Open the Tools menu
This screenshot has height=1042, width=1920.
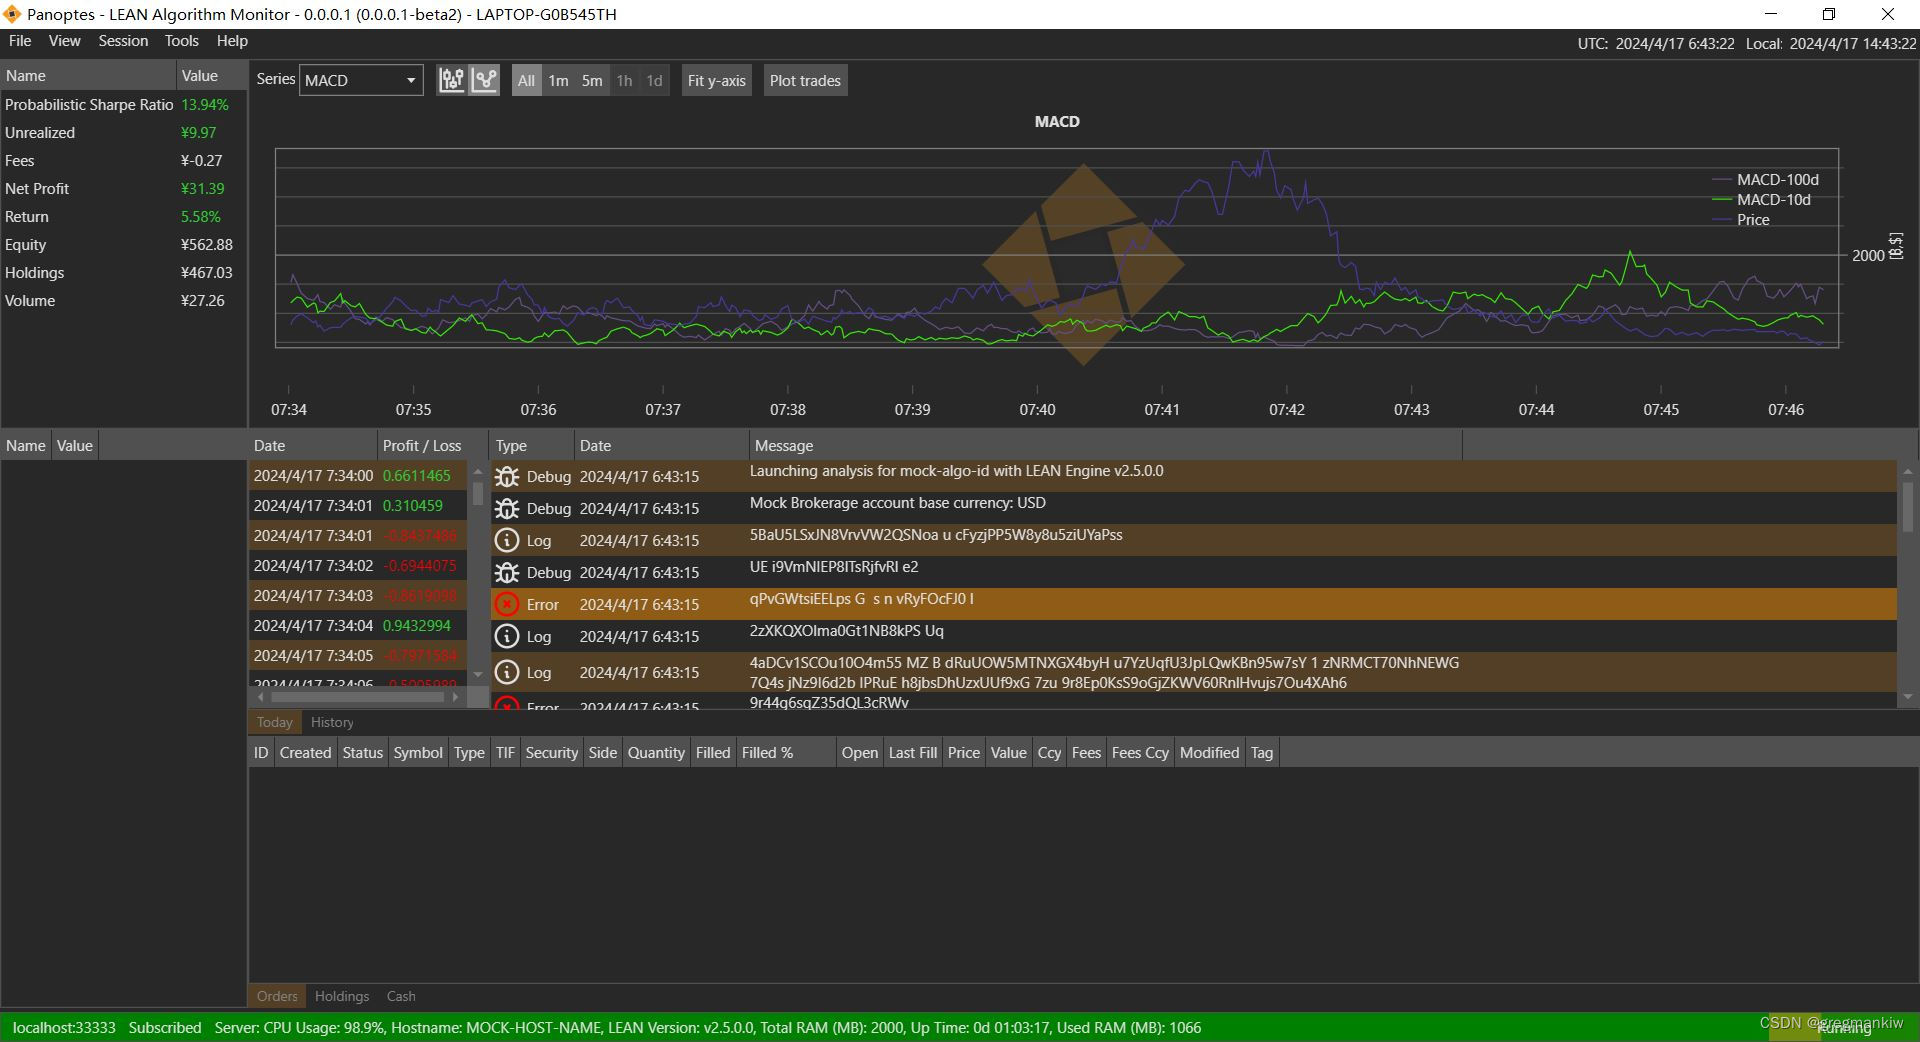click(181, 41)
